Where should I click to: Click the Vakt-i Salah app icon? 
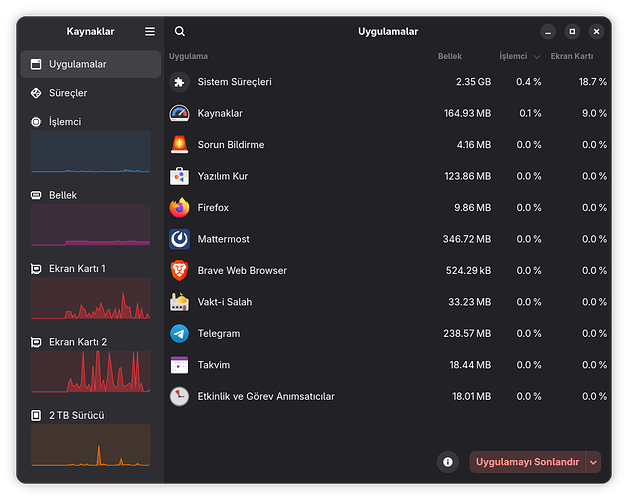point(179,303)
